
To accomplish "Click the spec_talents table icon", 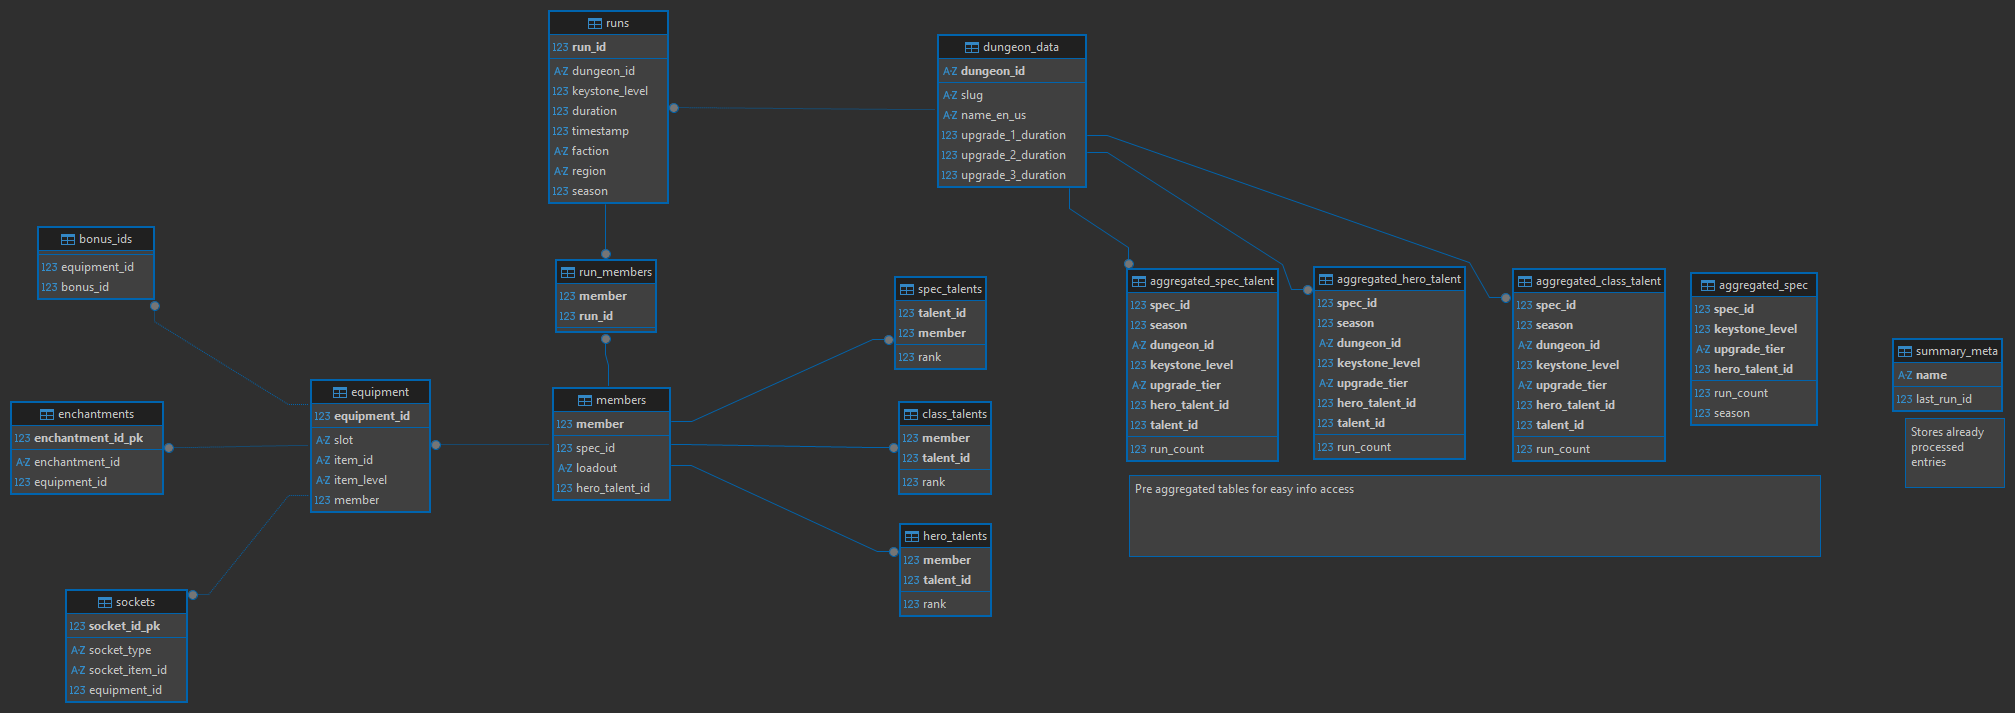I will (907, 289).
